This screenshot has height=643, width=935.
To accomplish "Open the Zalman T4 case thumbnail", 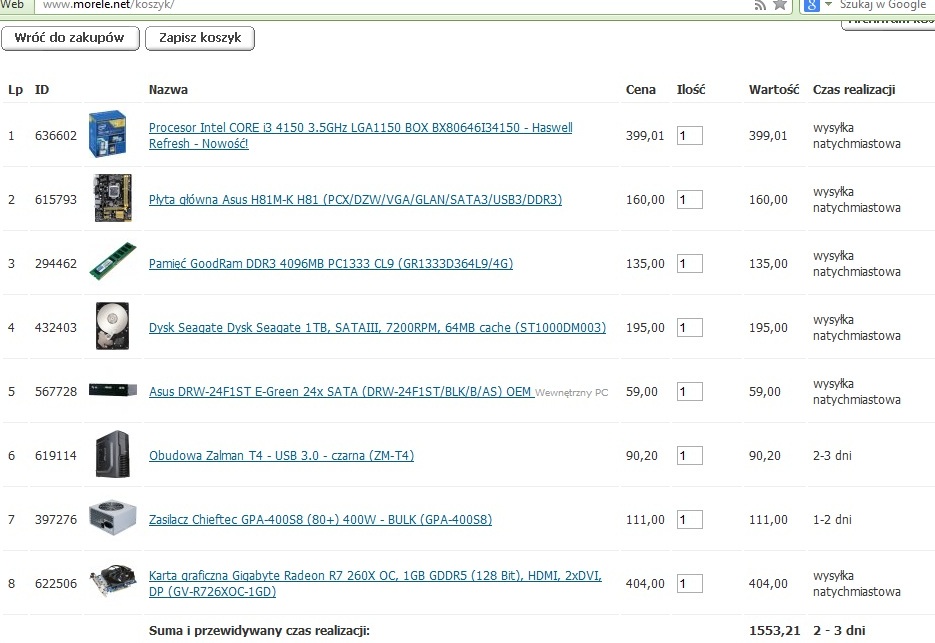I will [x=113, y=454].
